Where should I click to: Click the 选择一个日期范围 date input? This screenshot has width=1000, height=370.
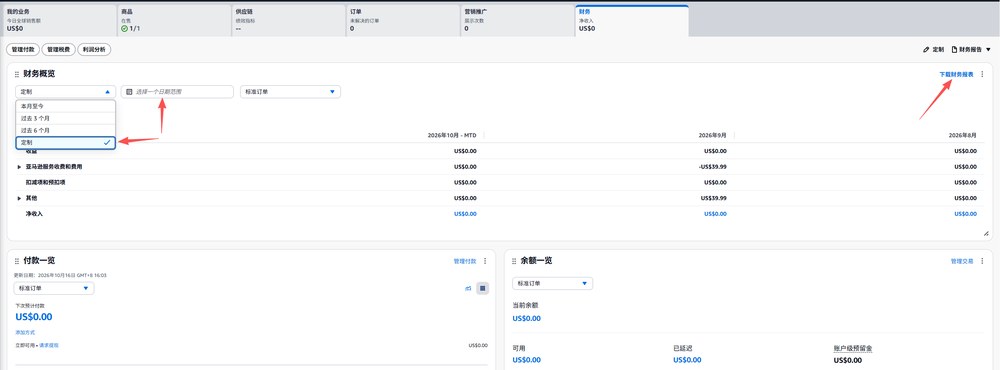pos(177,92)
